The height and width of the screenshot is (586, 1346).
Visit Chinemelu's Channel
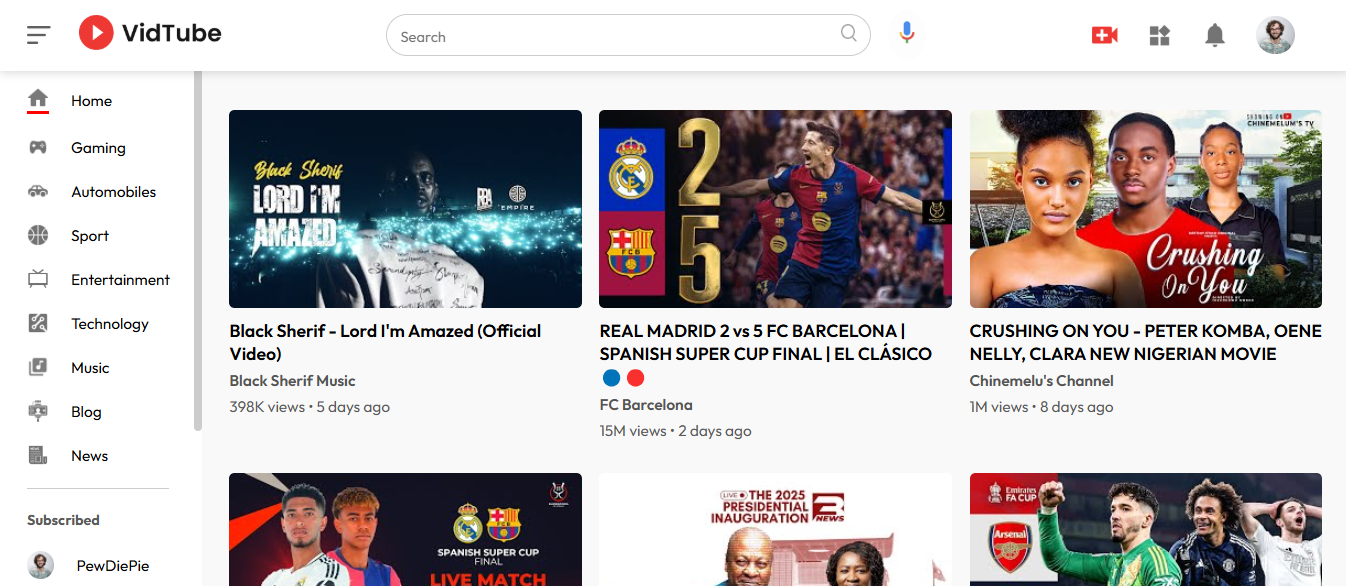click(x=1041, y=381)
